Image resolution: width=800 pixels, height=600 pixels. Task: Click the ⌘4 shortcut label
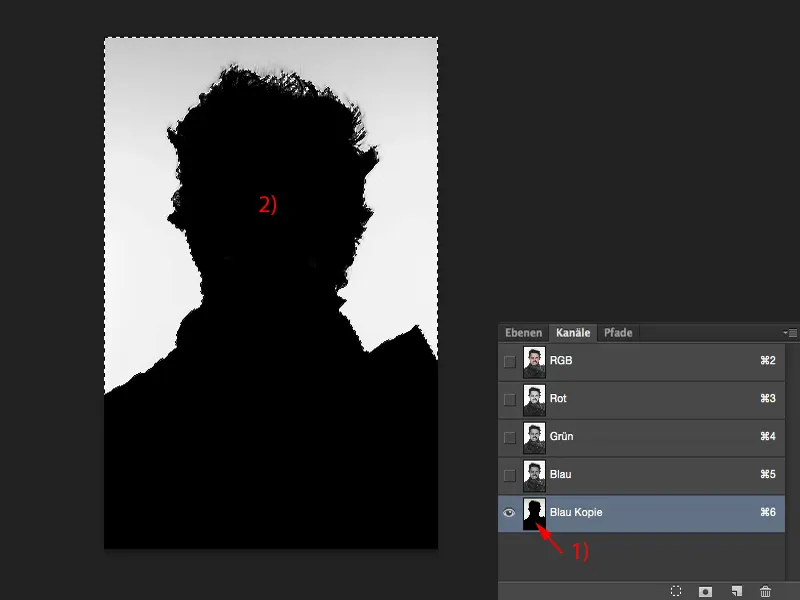[768, 436]
